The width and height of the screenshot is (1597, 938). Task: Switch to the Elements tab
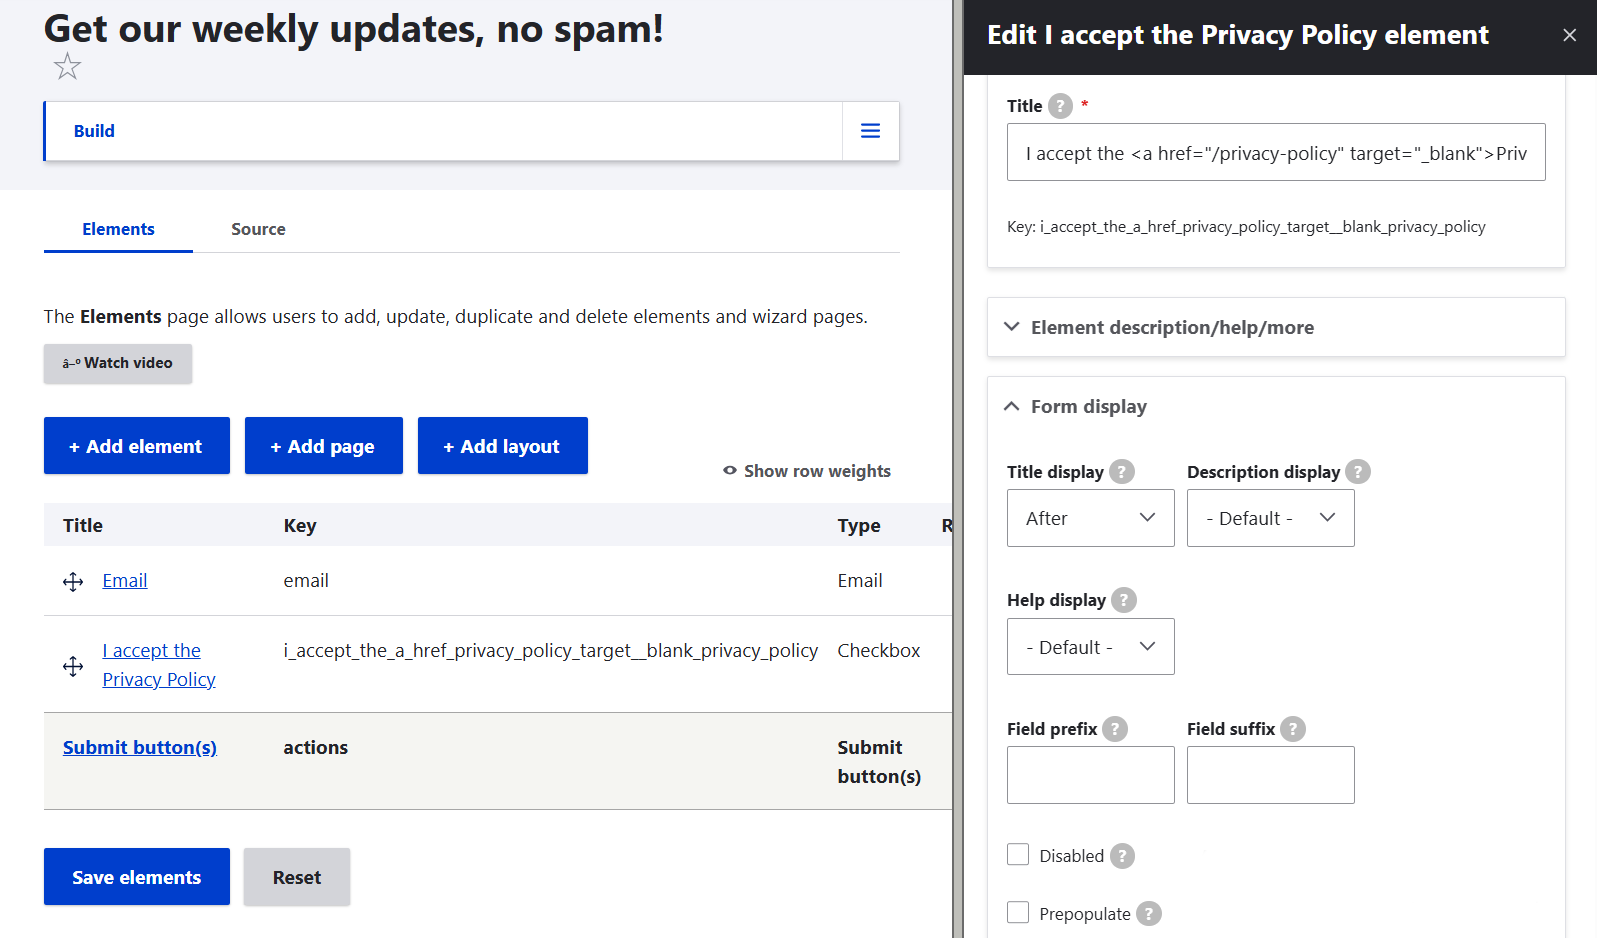(118, 229)
